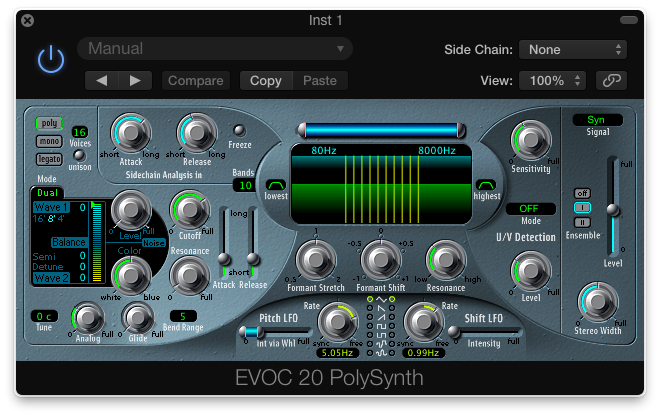This screenshot has width=660, height=417.
Task: Click the Glide knob
Action: pos(137,318)
